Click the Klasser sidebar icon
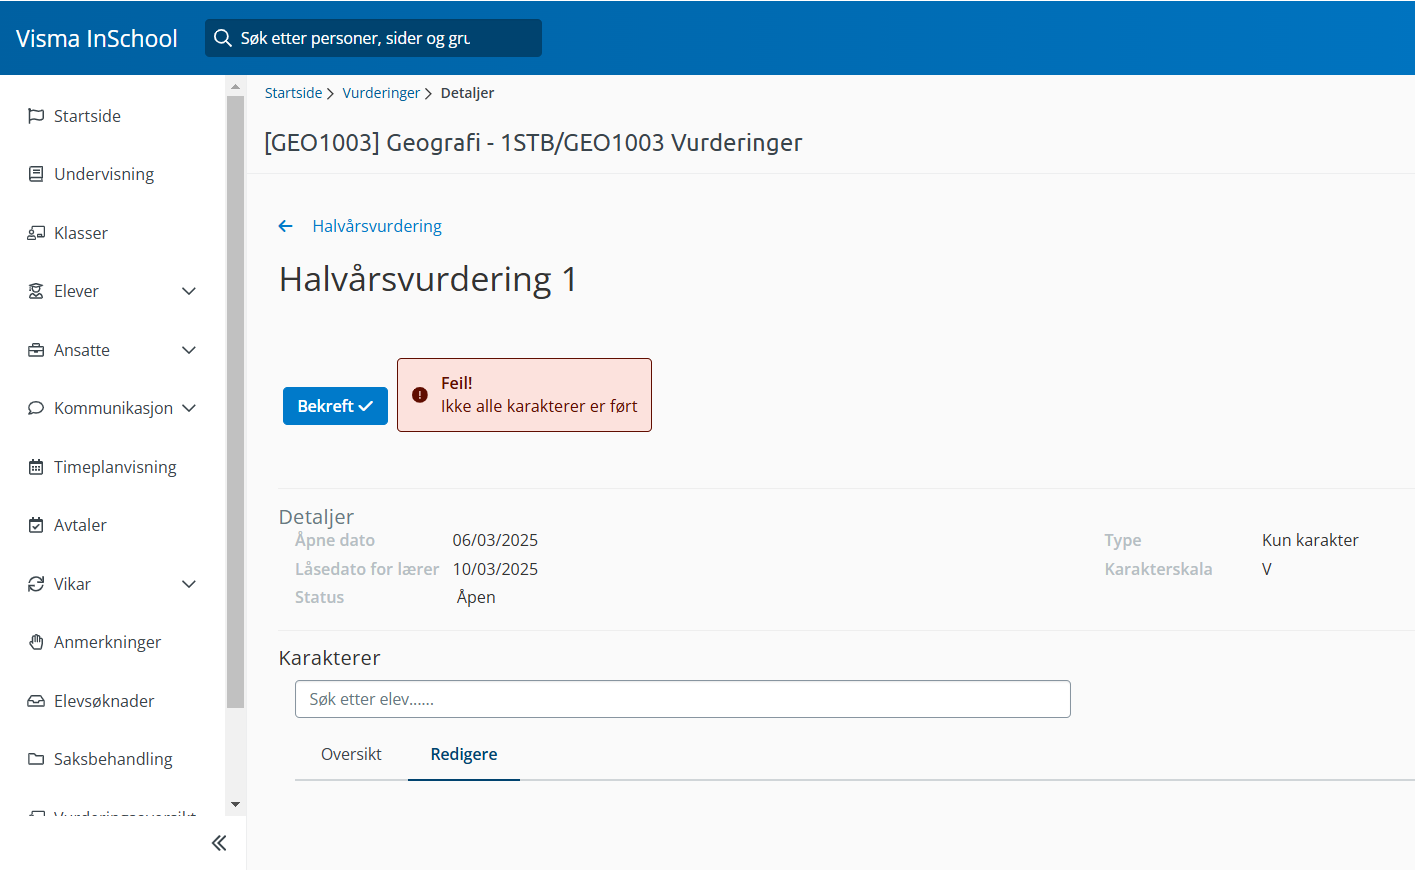 point(36,233)
